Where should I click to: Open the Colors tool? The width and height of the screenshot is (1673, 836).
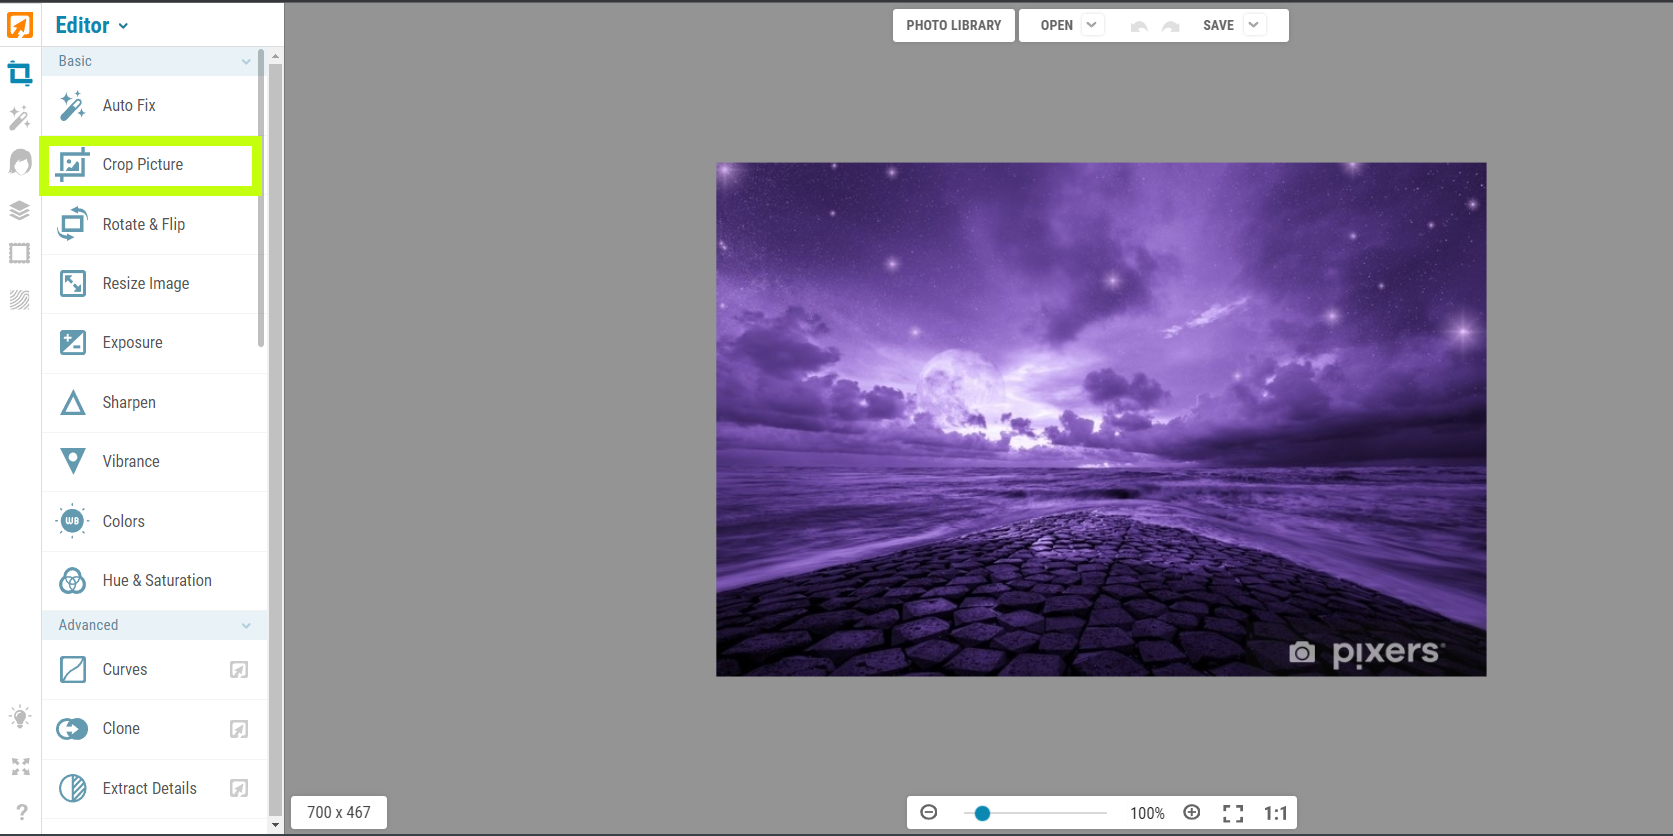point(154,521)
